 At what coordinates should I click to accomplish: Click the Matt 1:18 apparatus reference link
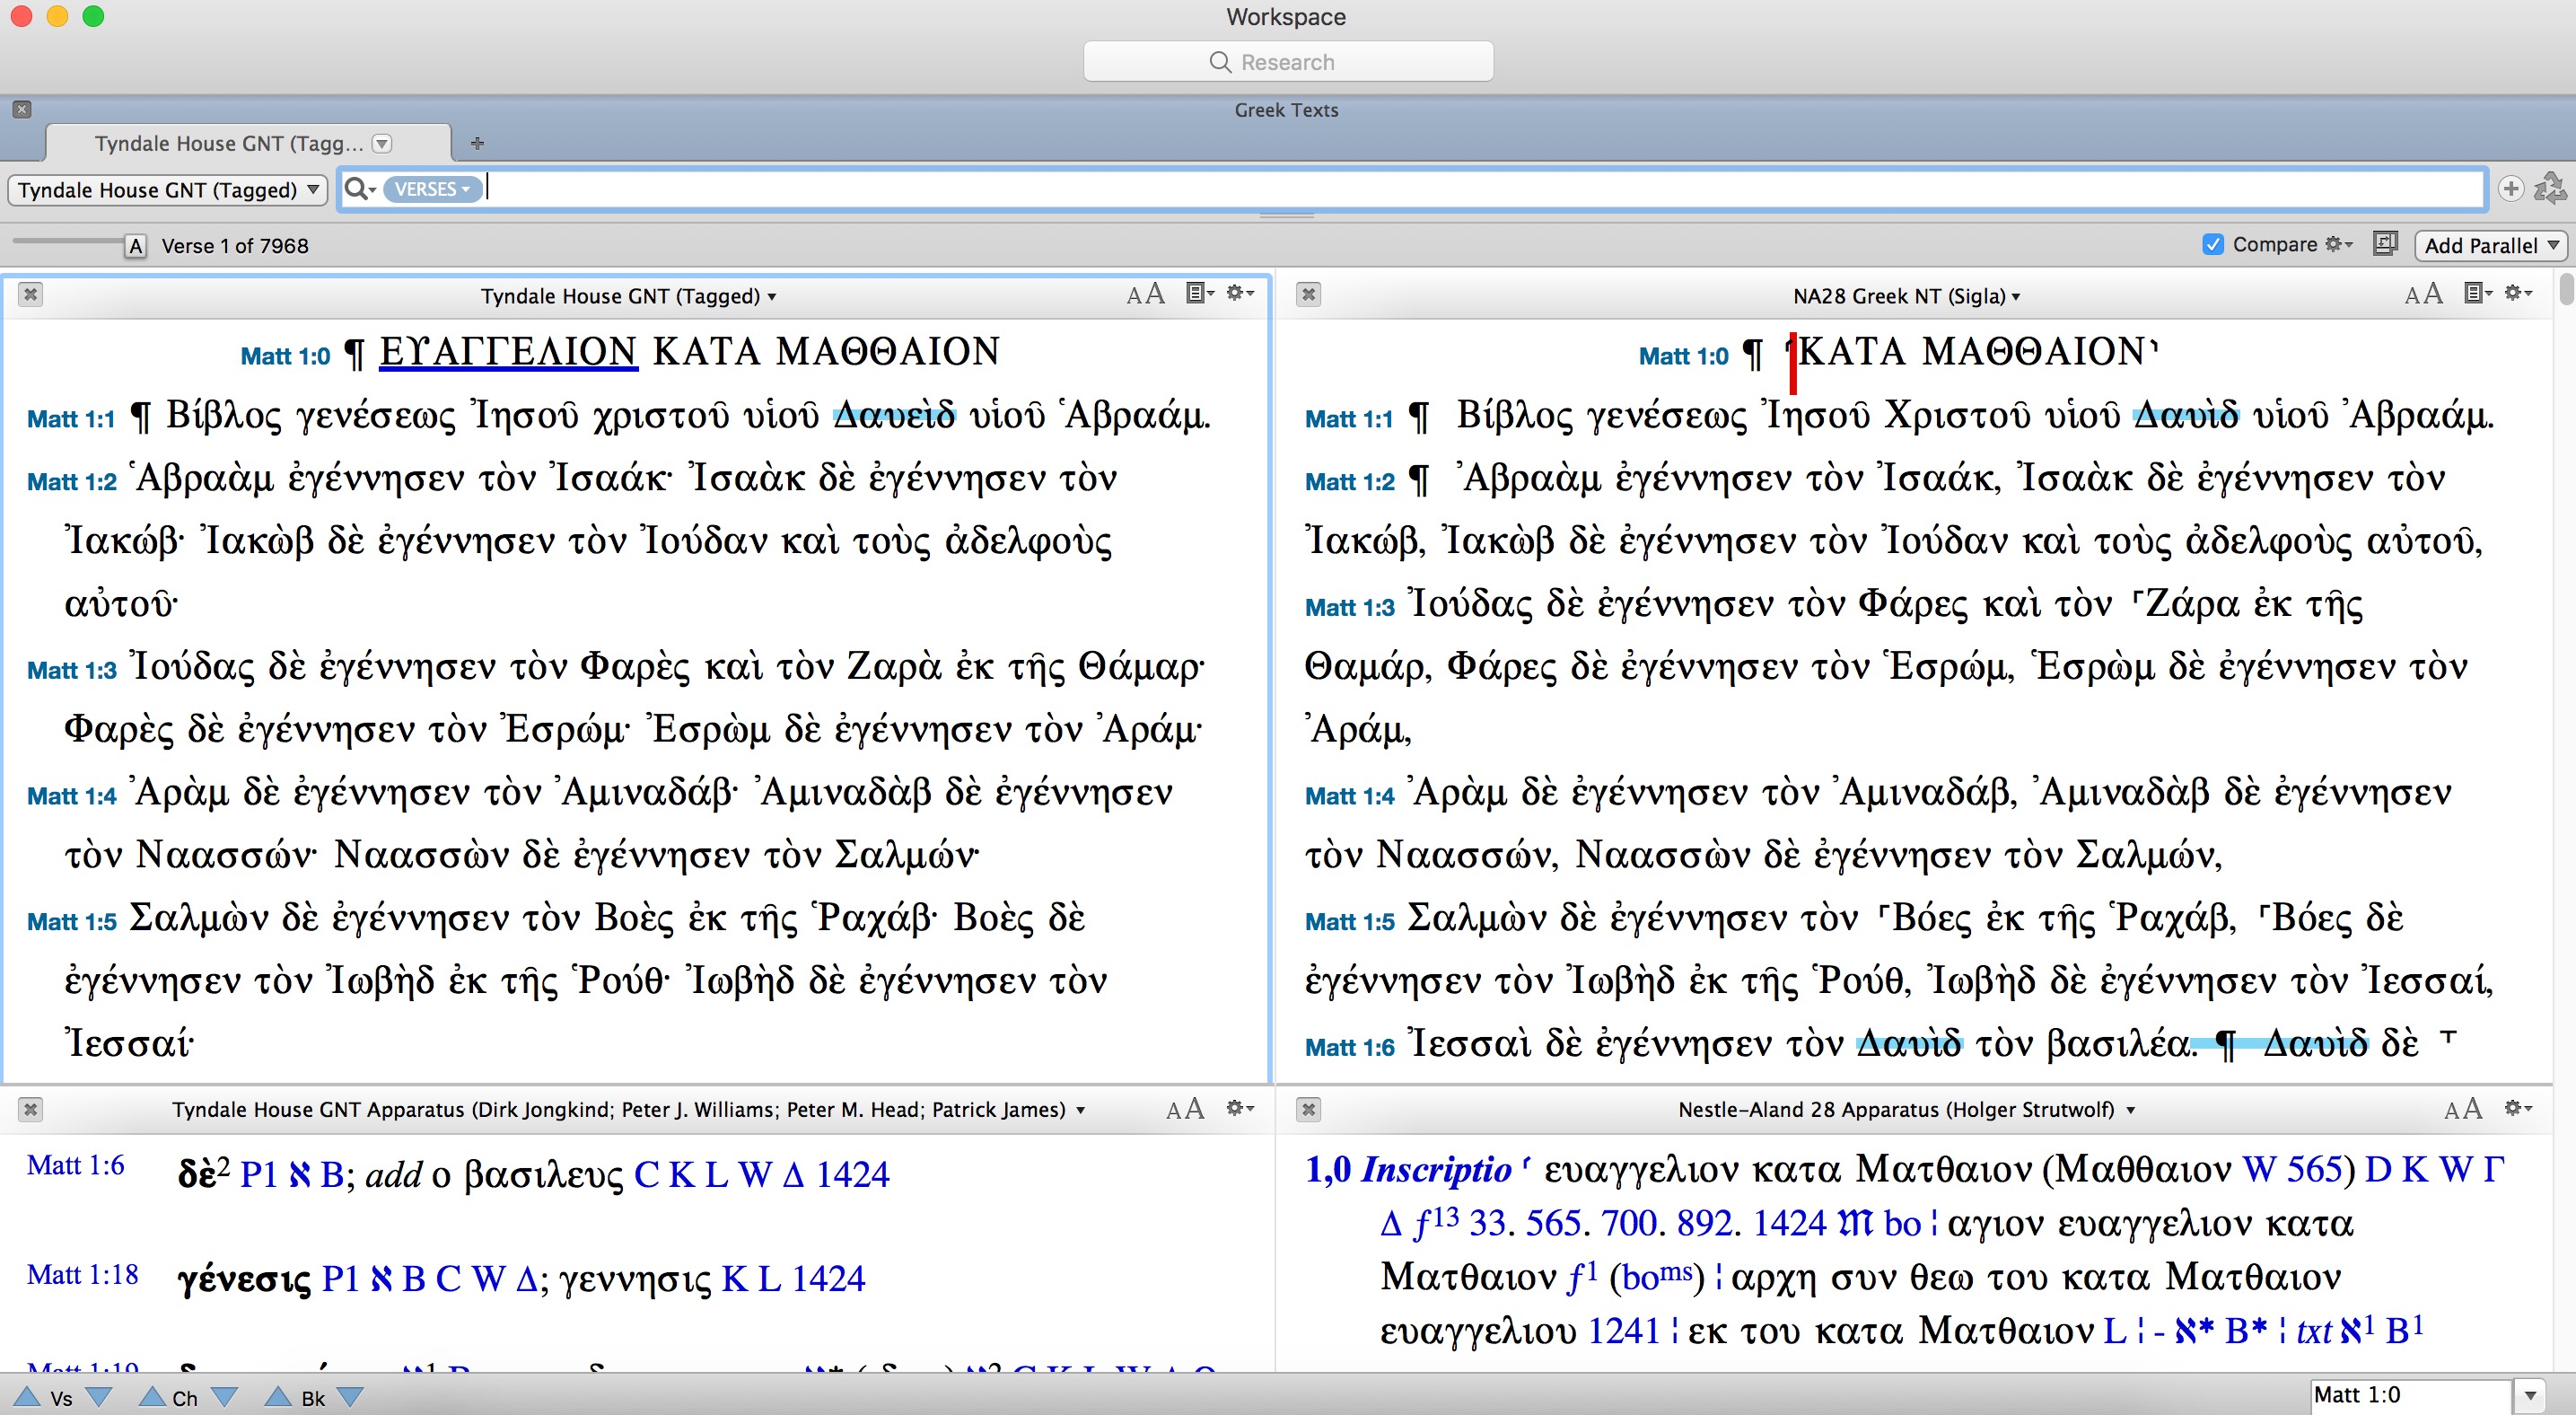click(x=82, y=1275)
